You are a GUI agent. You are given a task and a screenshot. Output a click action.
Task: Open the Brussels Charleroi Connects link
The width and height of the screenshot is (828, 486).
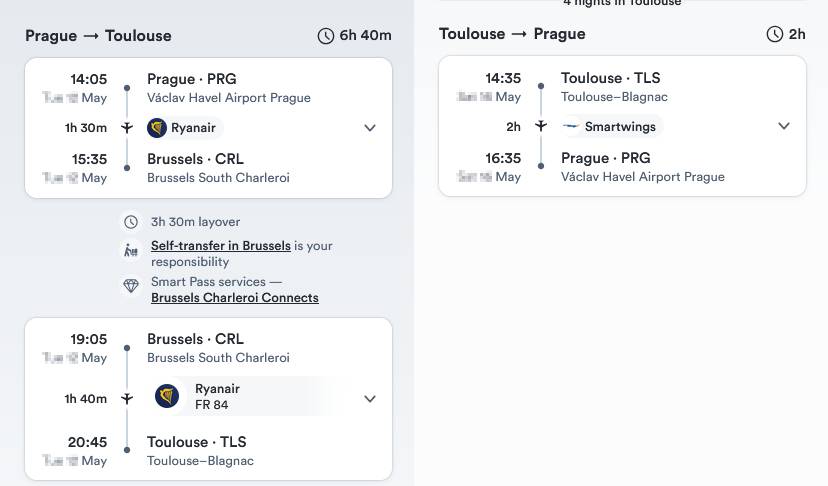[x=235, y=298]
